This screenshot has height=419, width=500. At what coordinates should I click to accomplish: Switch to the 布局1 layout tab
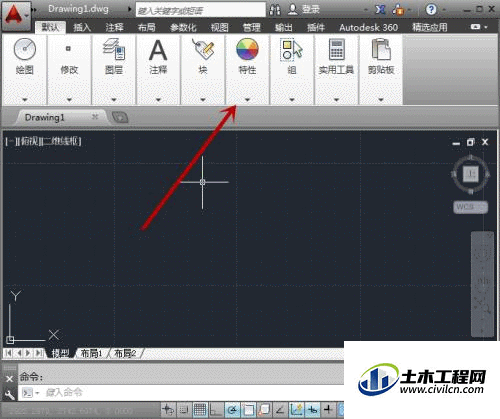tap(91, 353)
